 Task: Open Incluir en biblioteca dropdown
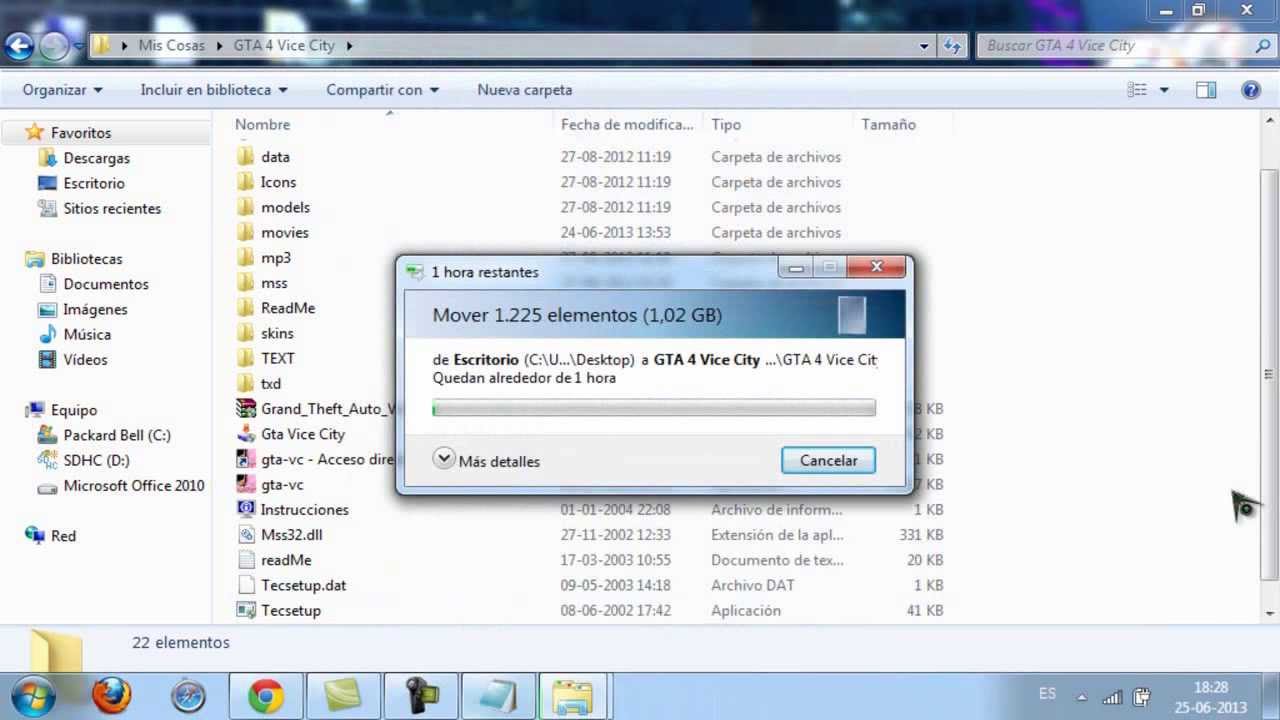[214, 90]
